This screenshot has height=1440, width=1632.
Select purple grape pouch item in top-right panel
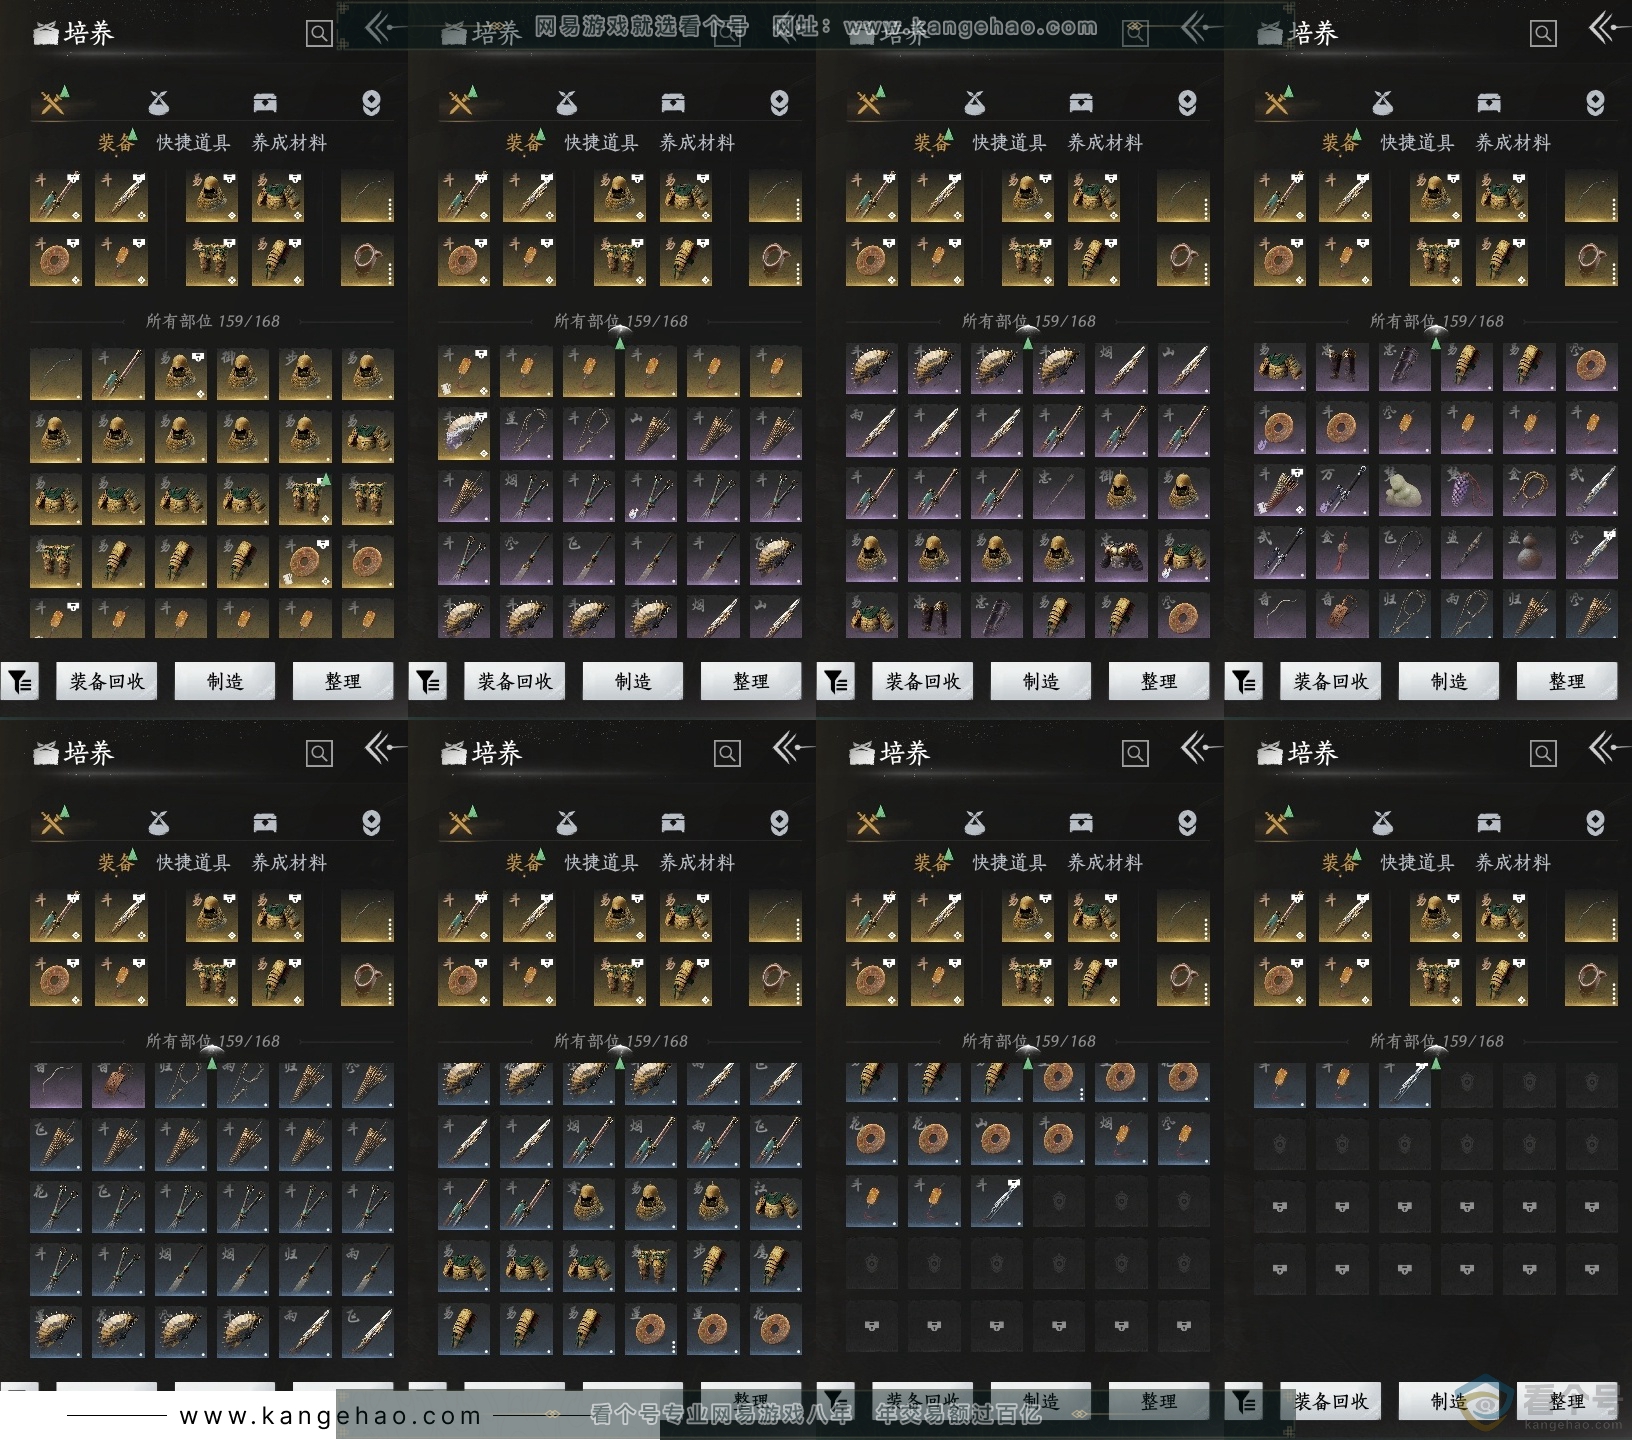(1466, 491)
